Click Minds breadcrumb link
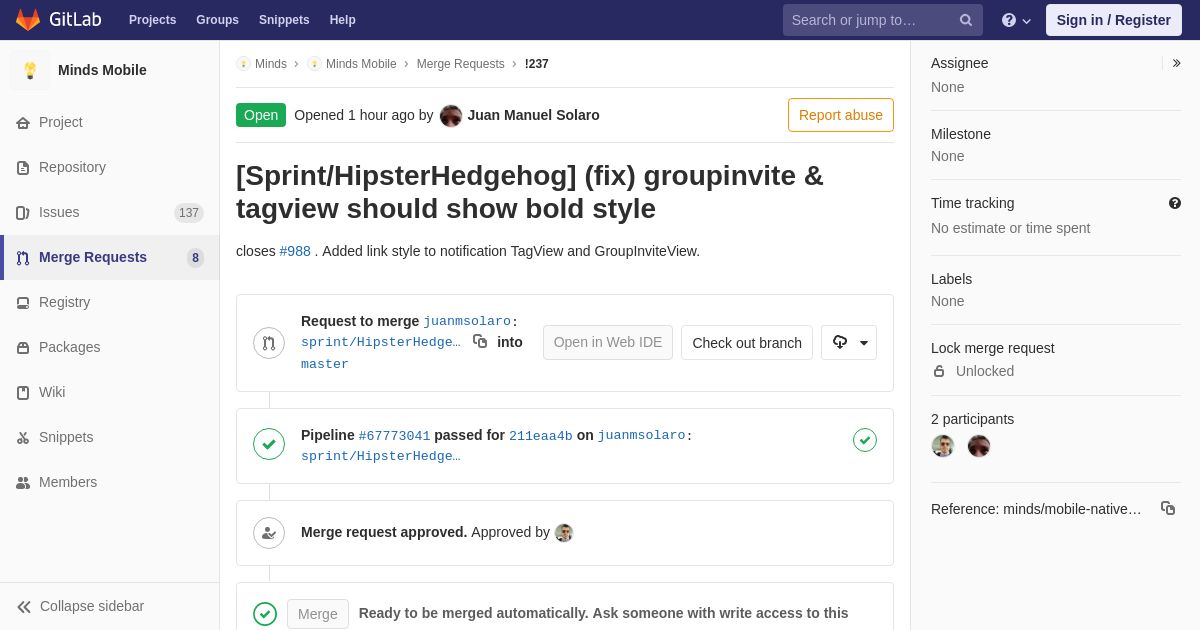The width and height of the screenshot is (1200, 630). click(271, 64)
